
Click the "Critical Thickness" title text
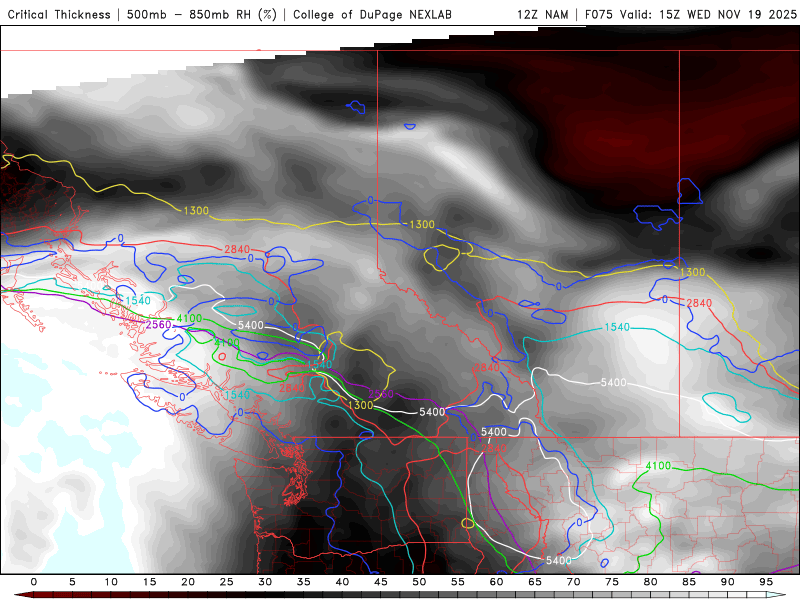(59, 15)
